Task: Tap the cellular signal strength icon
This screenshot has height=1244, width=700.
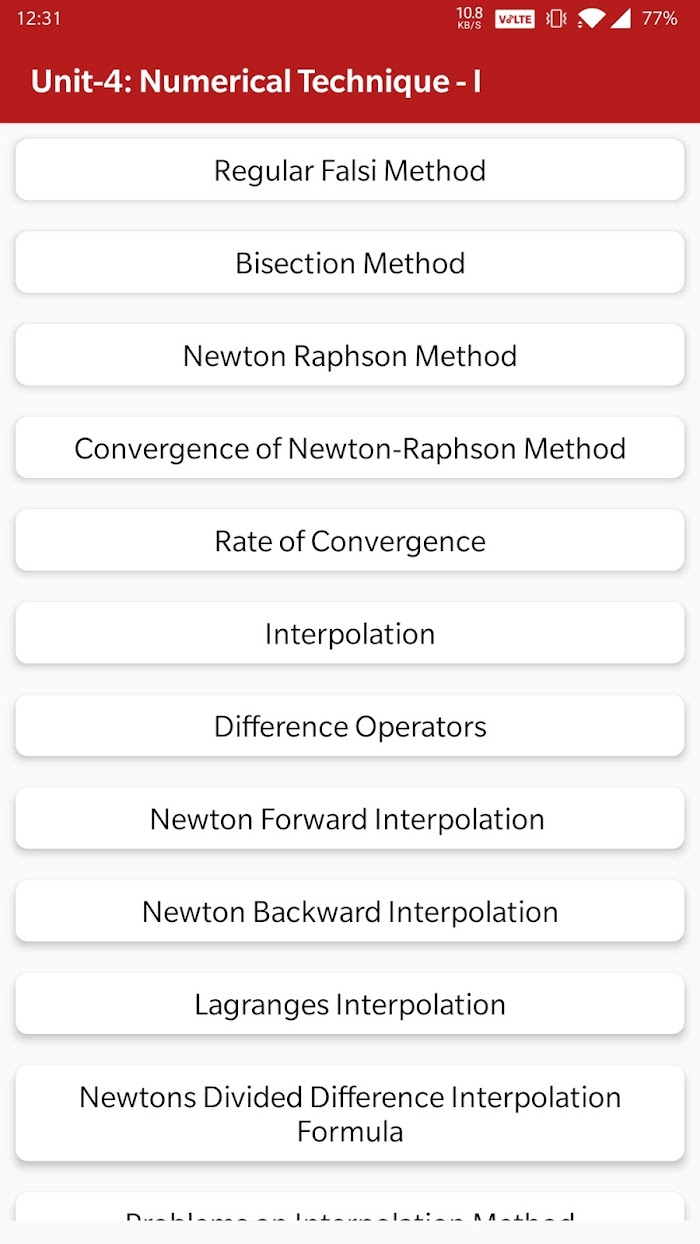Action: coord(621,18)
